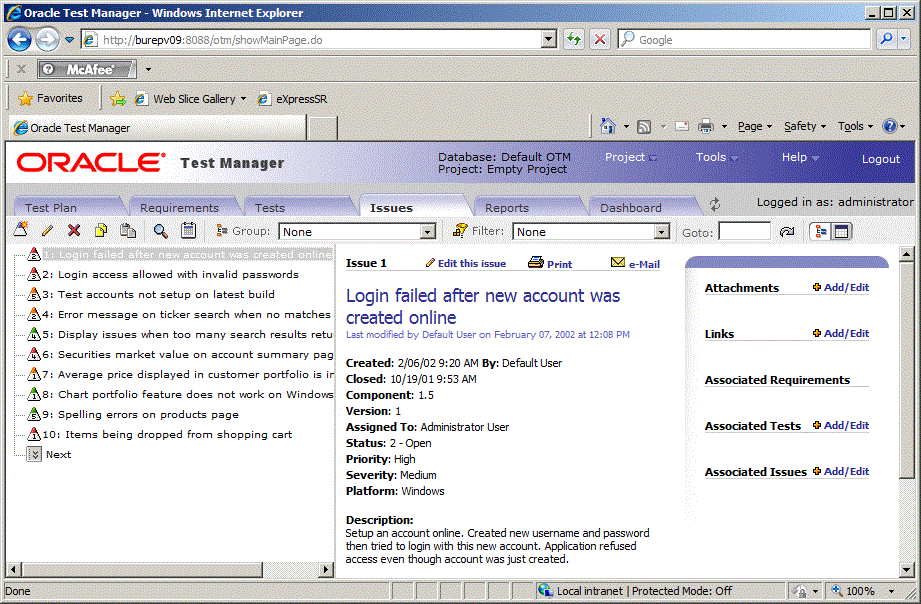Viewport: 921px width, 604px height.
Task: Open the Filter dropdown list
Action: [x=662, y=231]
